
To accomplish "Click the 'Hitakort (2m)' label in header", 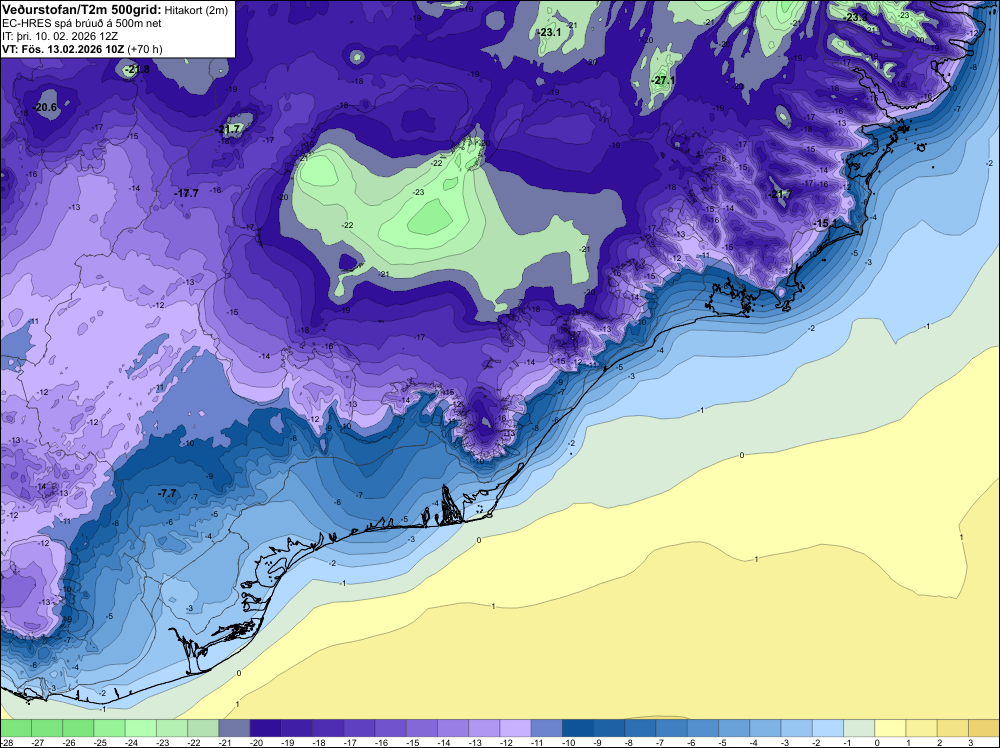I will 196,10.
